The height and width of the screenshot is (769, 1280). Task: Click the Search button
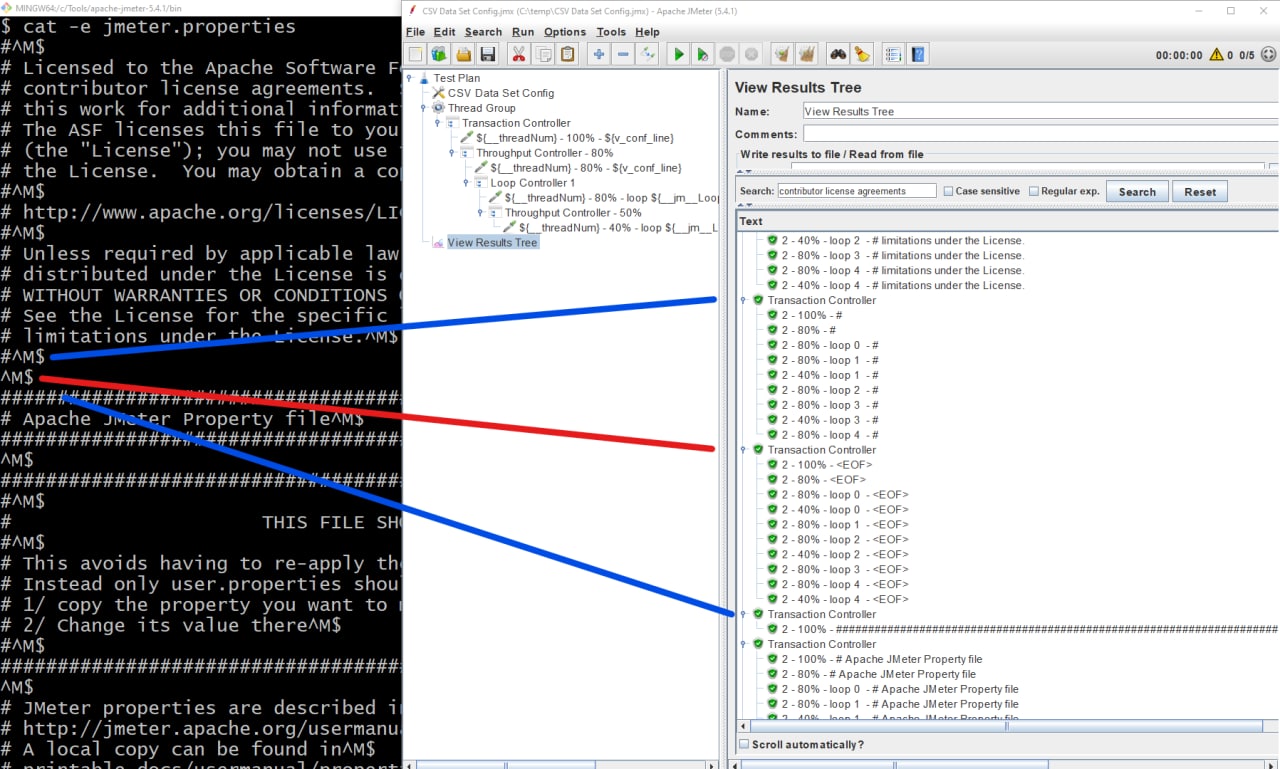[1137, 192]
